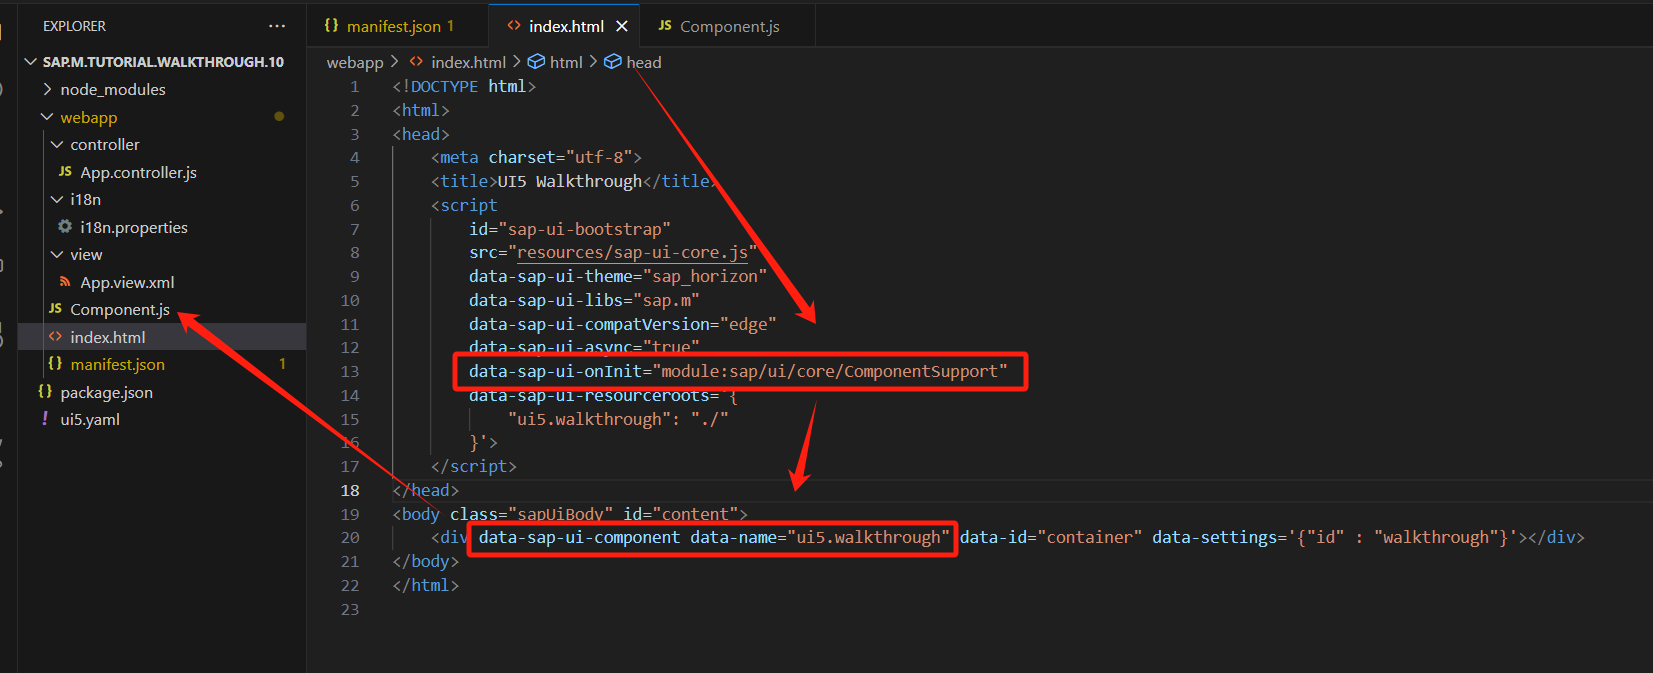1653x673 pixels.
Task: Close the index.html editor tab
Action: click(x=622, y=26)
